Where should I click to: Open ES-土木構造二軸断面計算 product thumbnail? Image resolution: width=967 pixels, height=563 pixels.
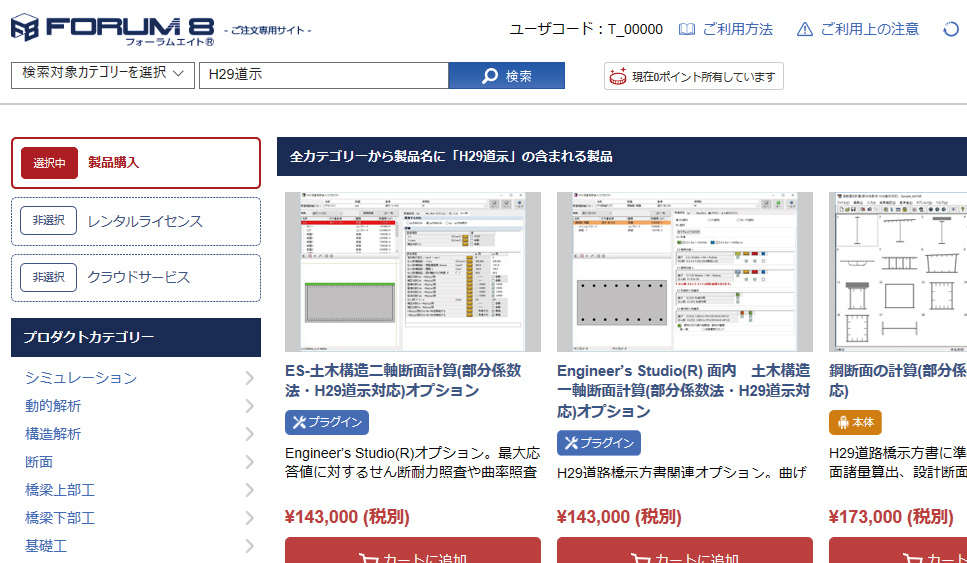pos(413,271)
